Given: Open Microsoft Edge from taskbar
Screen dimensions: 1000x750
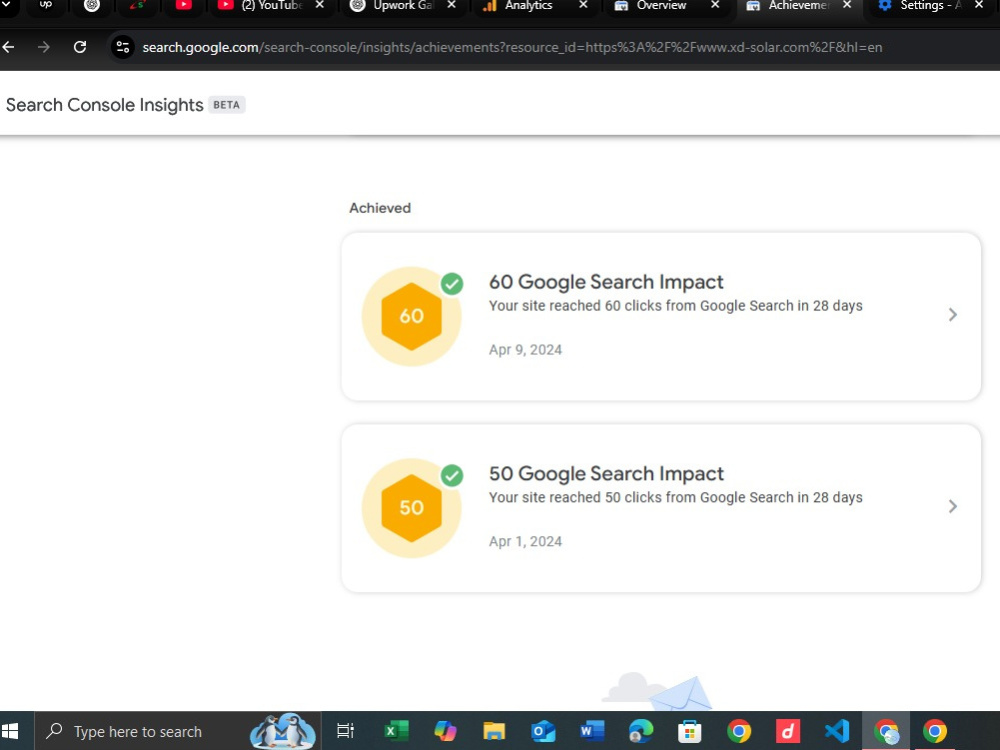Looking at the screenshot, I should [641, 731].
